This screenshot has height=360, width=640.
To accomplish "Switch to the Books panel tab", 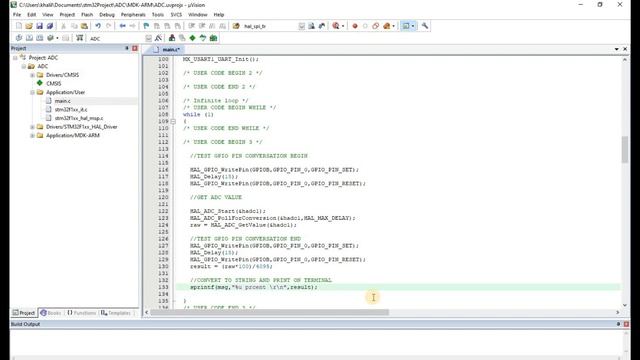I will [51, 313].
